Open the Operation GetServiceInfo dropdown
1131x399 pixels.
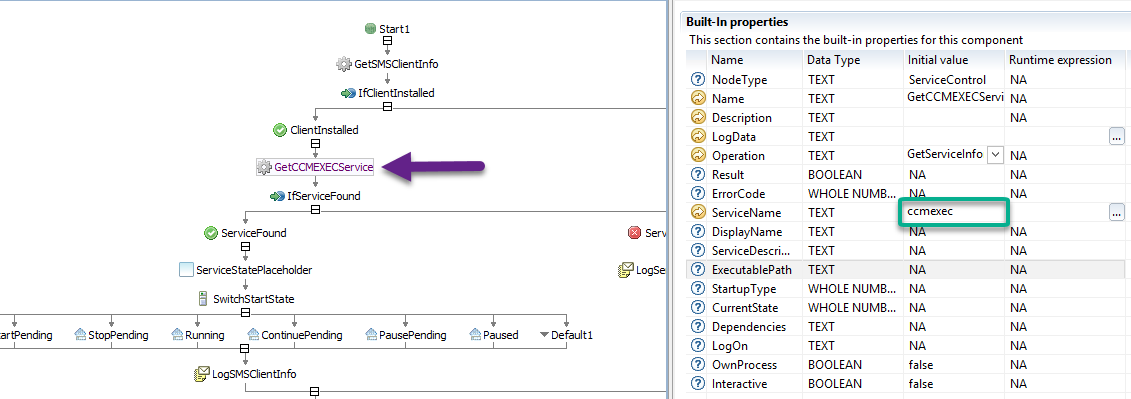[995, 154]
